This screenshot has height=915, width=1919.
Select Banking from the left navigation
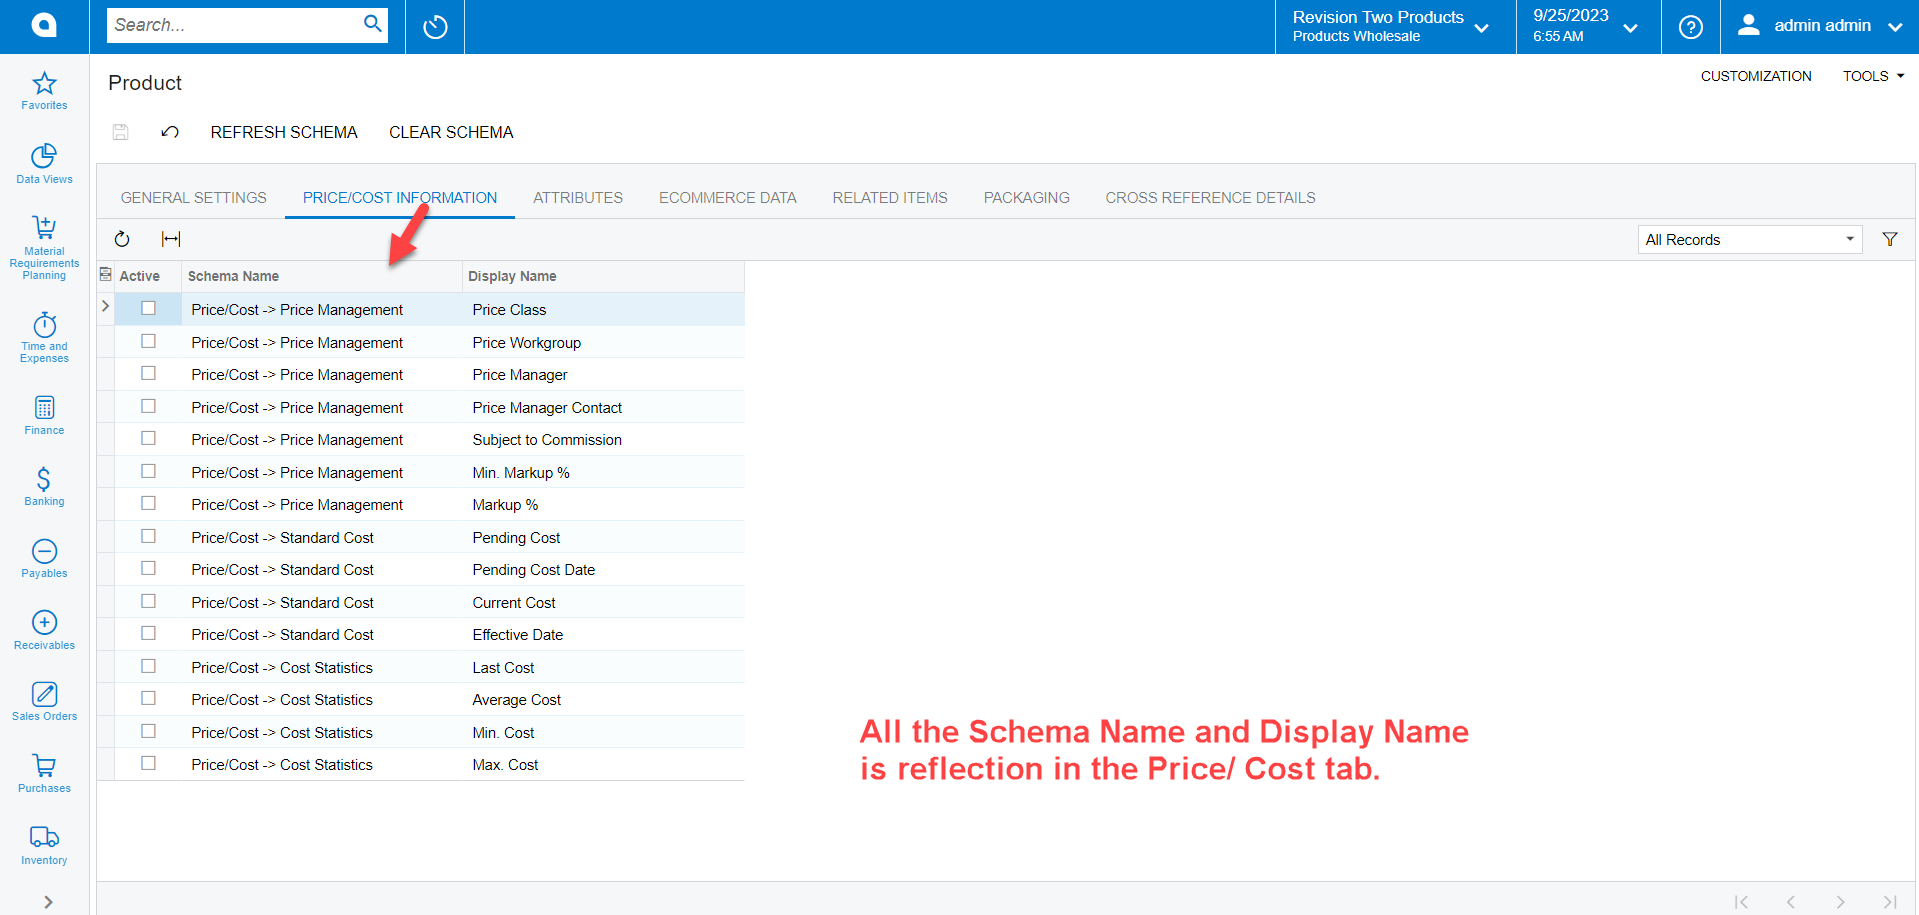(43, 487)
